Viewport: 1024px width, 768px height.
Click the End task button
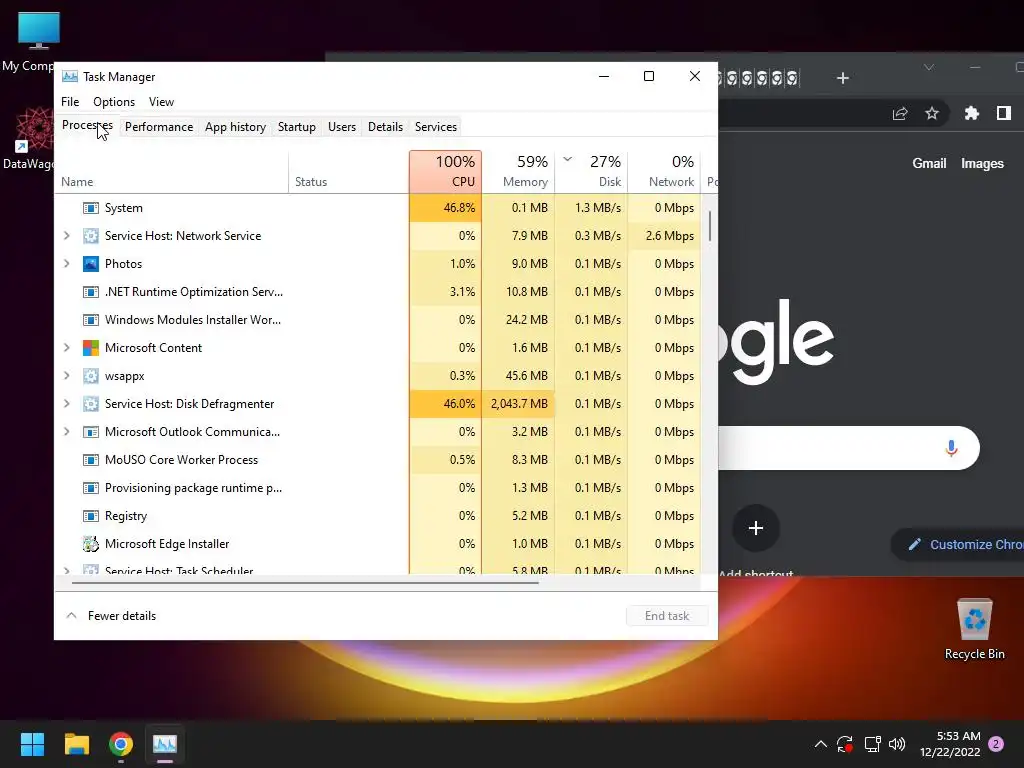[667, 616]
